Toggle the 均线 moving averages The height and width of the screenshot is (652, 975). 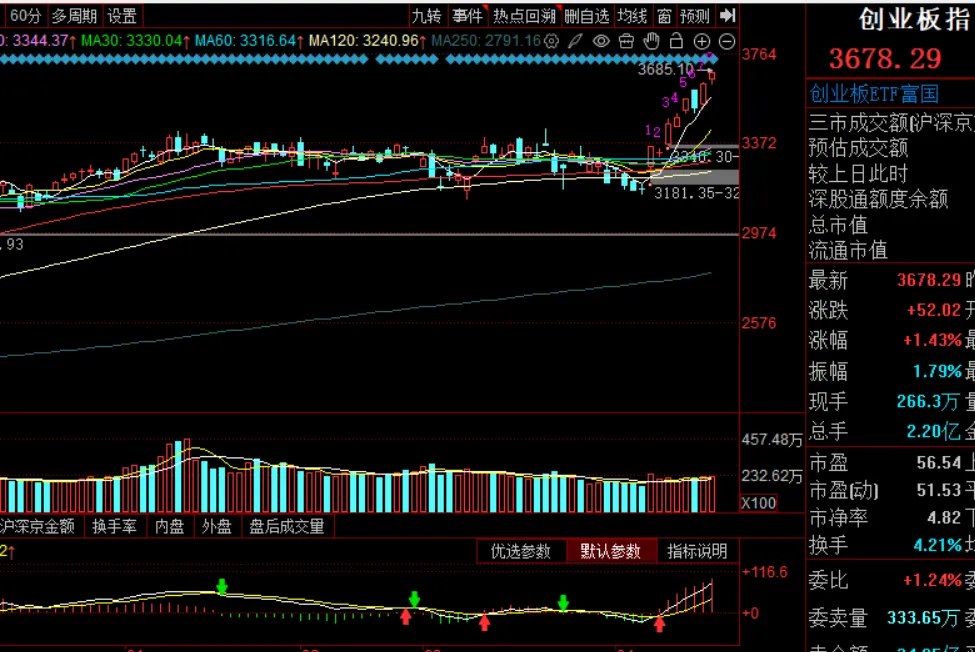[x=632, y=16]
